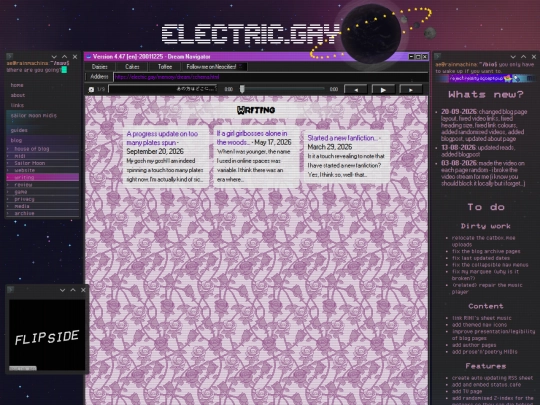Select the blog navigation entry
This screenshot has width=540, height=405.
(x=16, y=140)
